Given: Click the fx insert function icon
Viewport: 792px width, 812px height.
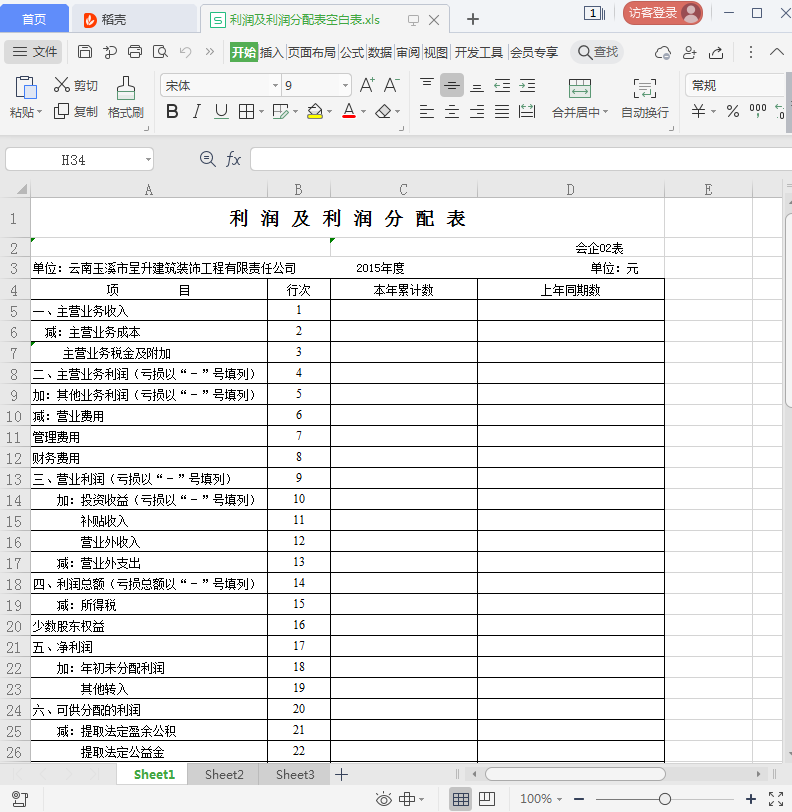Looking at the screenshot, I should 233,159.
